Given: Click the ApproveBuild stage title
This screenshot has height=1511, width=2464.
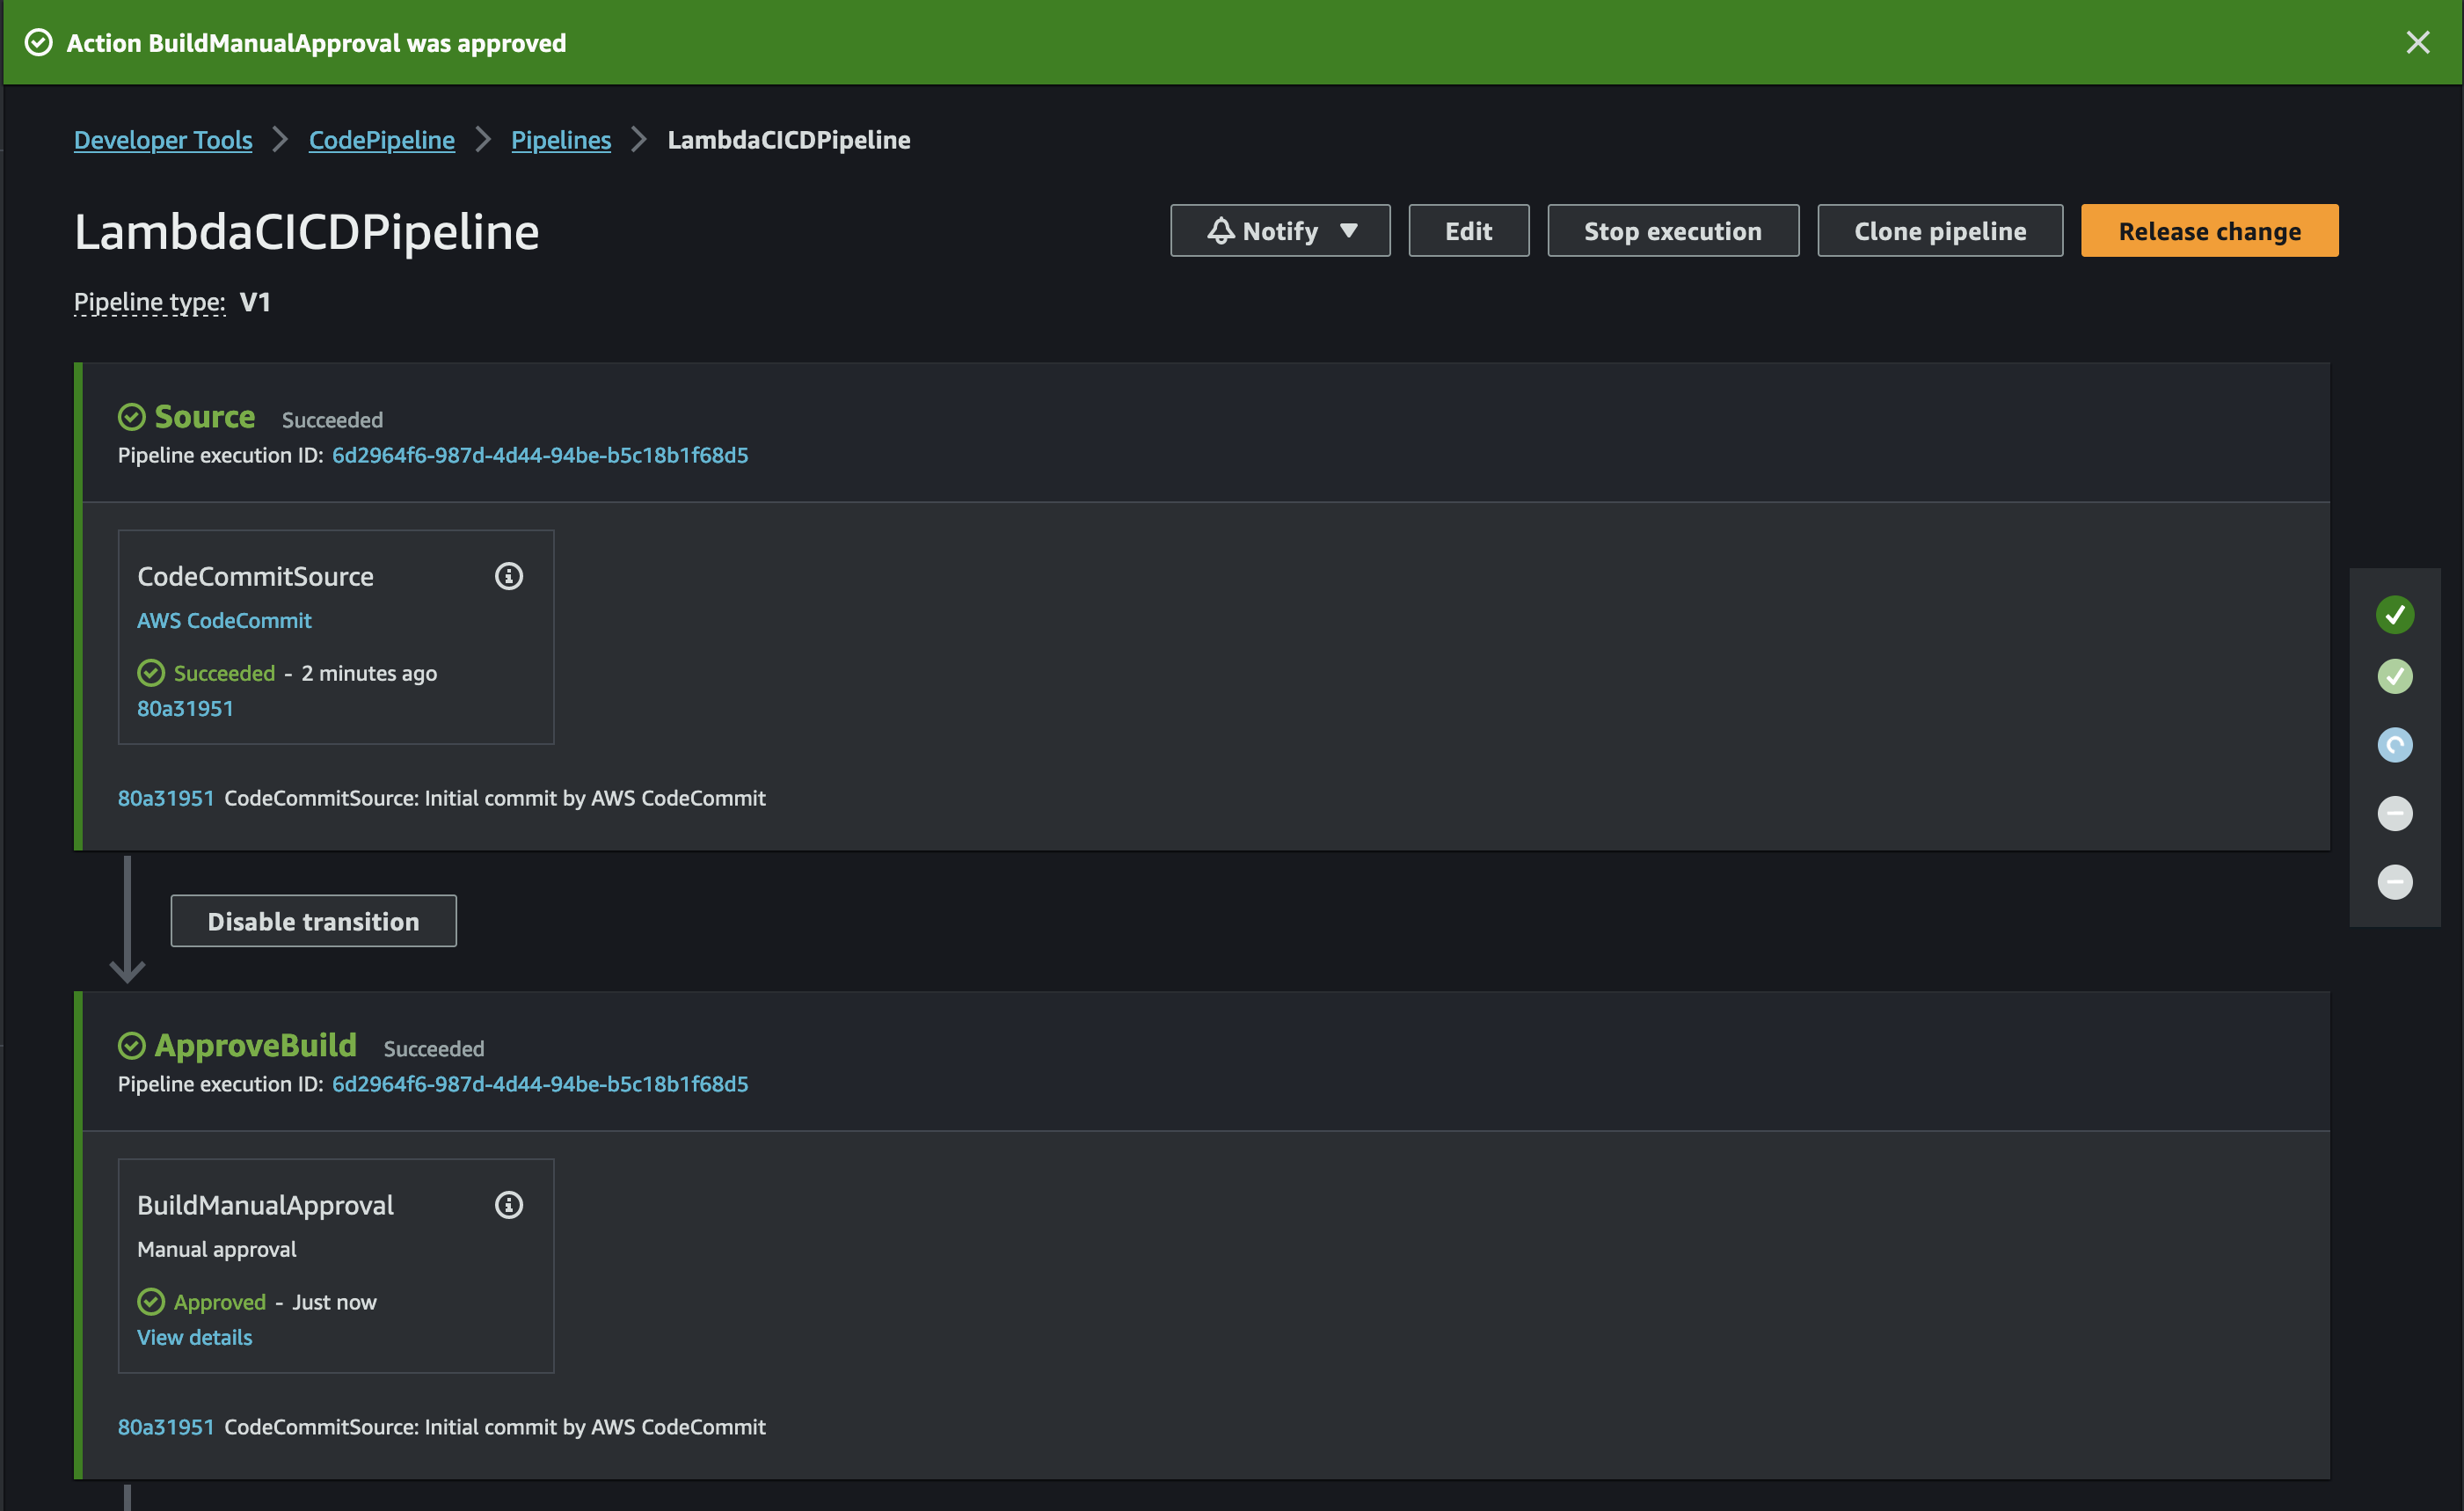Looking at the screenshot, I should [256, 1045].
